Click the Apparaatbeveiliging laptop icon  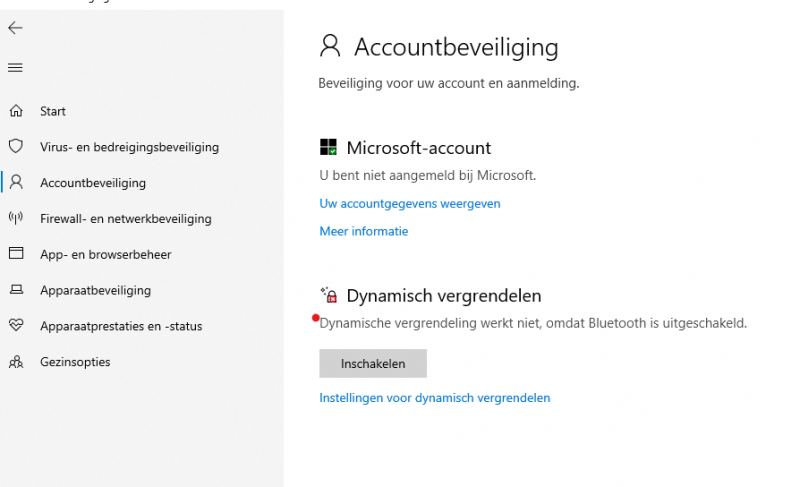[15, 290]
